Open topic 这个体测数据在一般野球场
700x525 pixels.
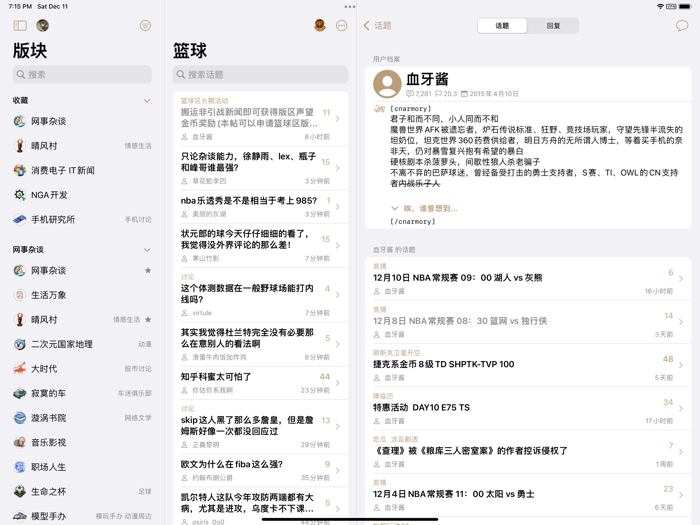260,295
